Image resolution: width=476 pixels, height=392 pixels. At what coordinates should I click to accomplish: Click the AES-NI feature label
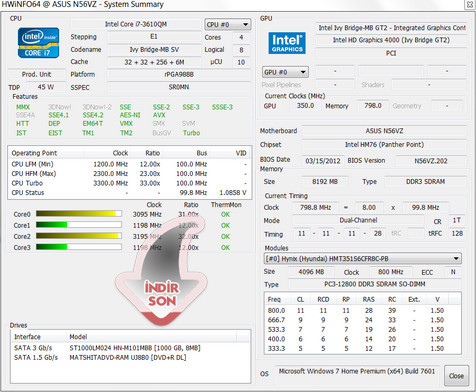[130, 115]
